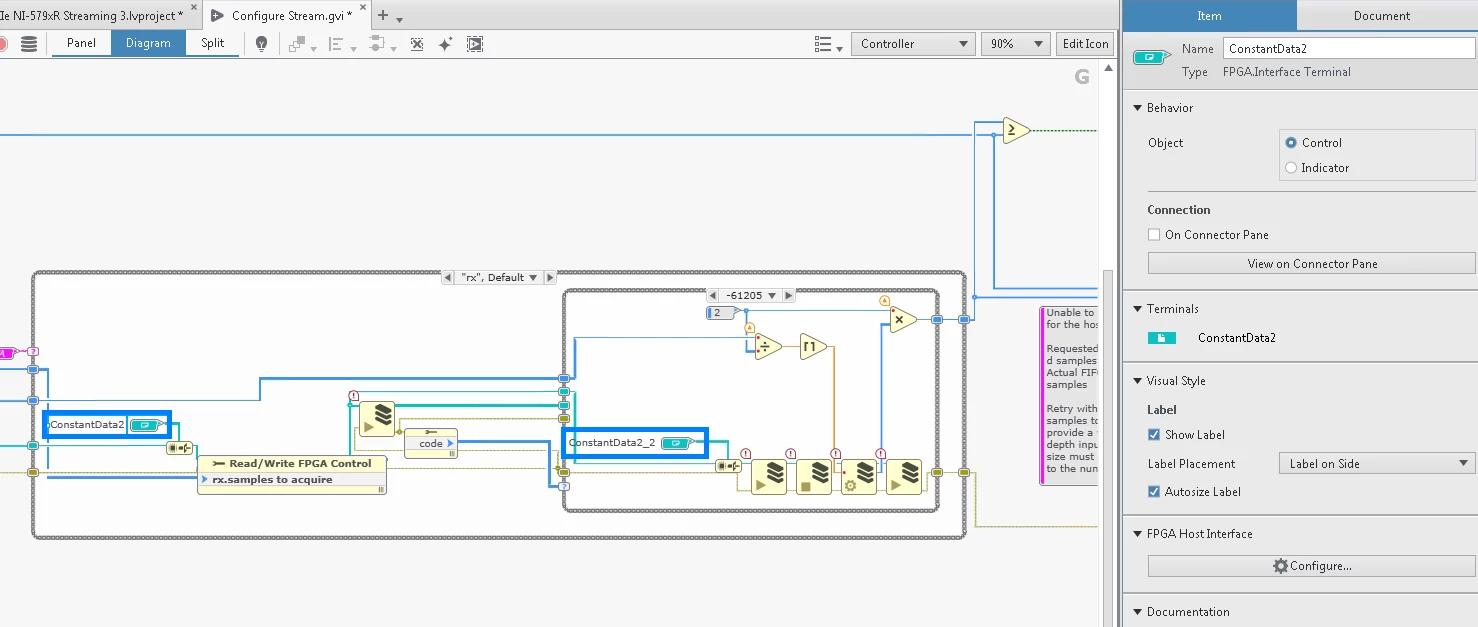Click the create SubVI from selection icon
Viewport: 1478px width, 627px height.
click(x=474, y=44)
